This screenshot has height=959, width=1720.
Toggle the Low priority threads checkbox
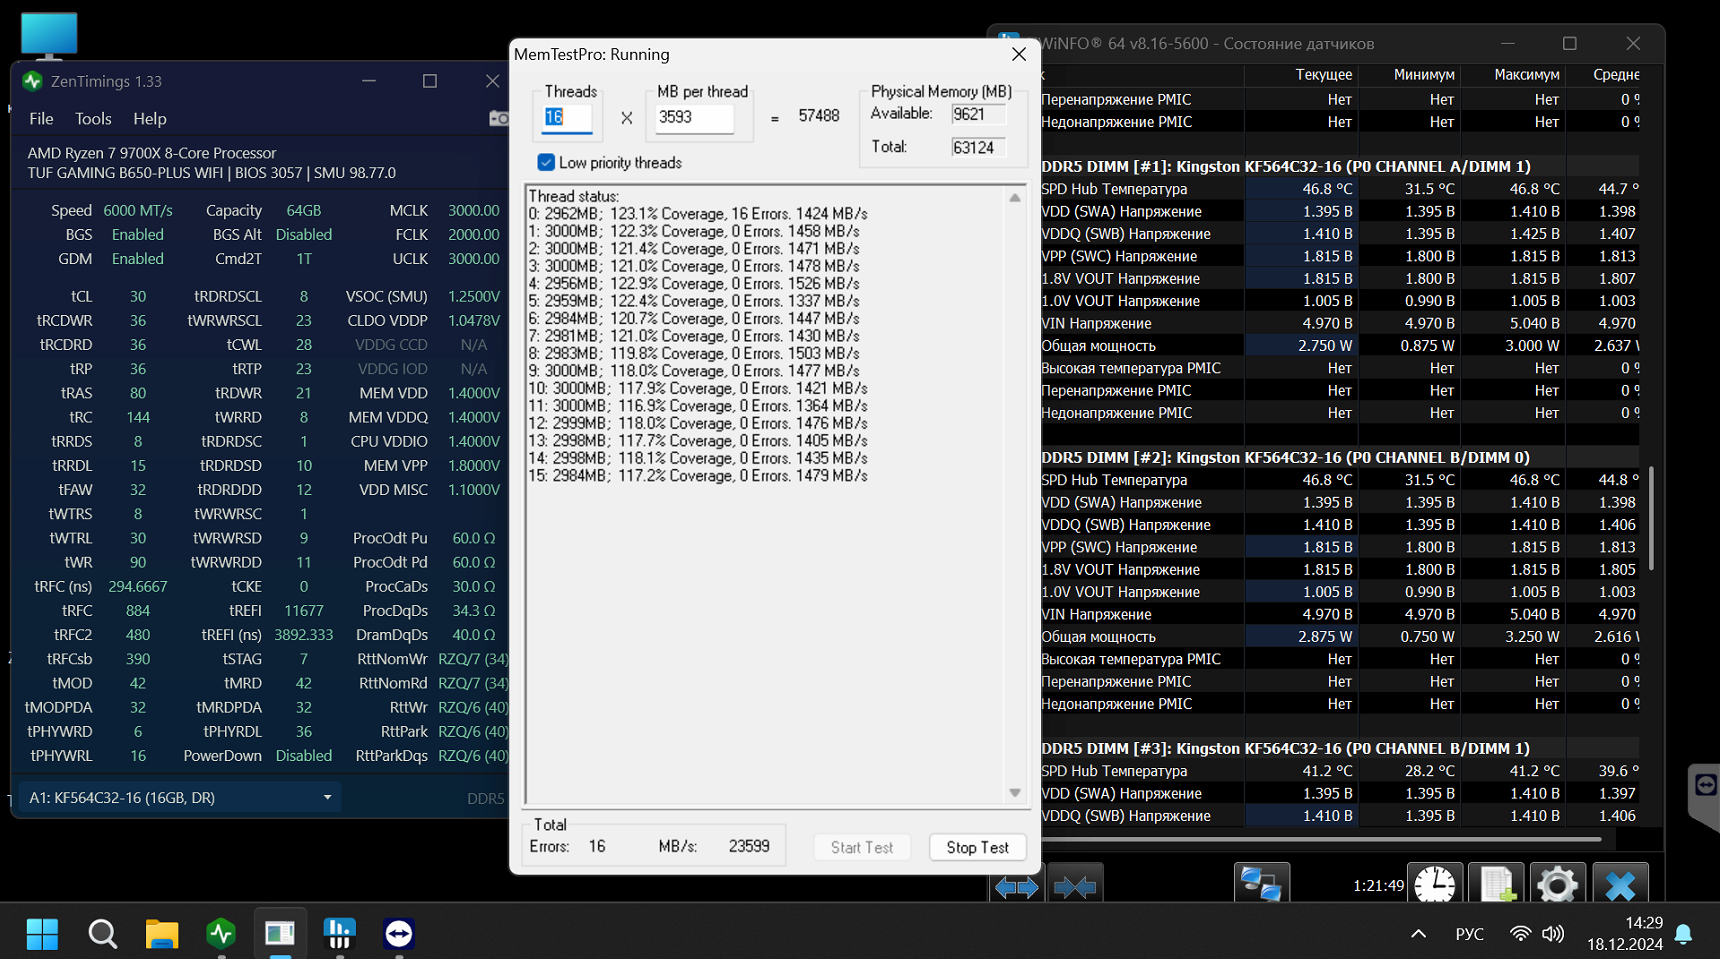546,162
